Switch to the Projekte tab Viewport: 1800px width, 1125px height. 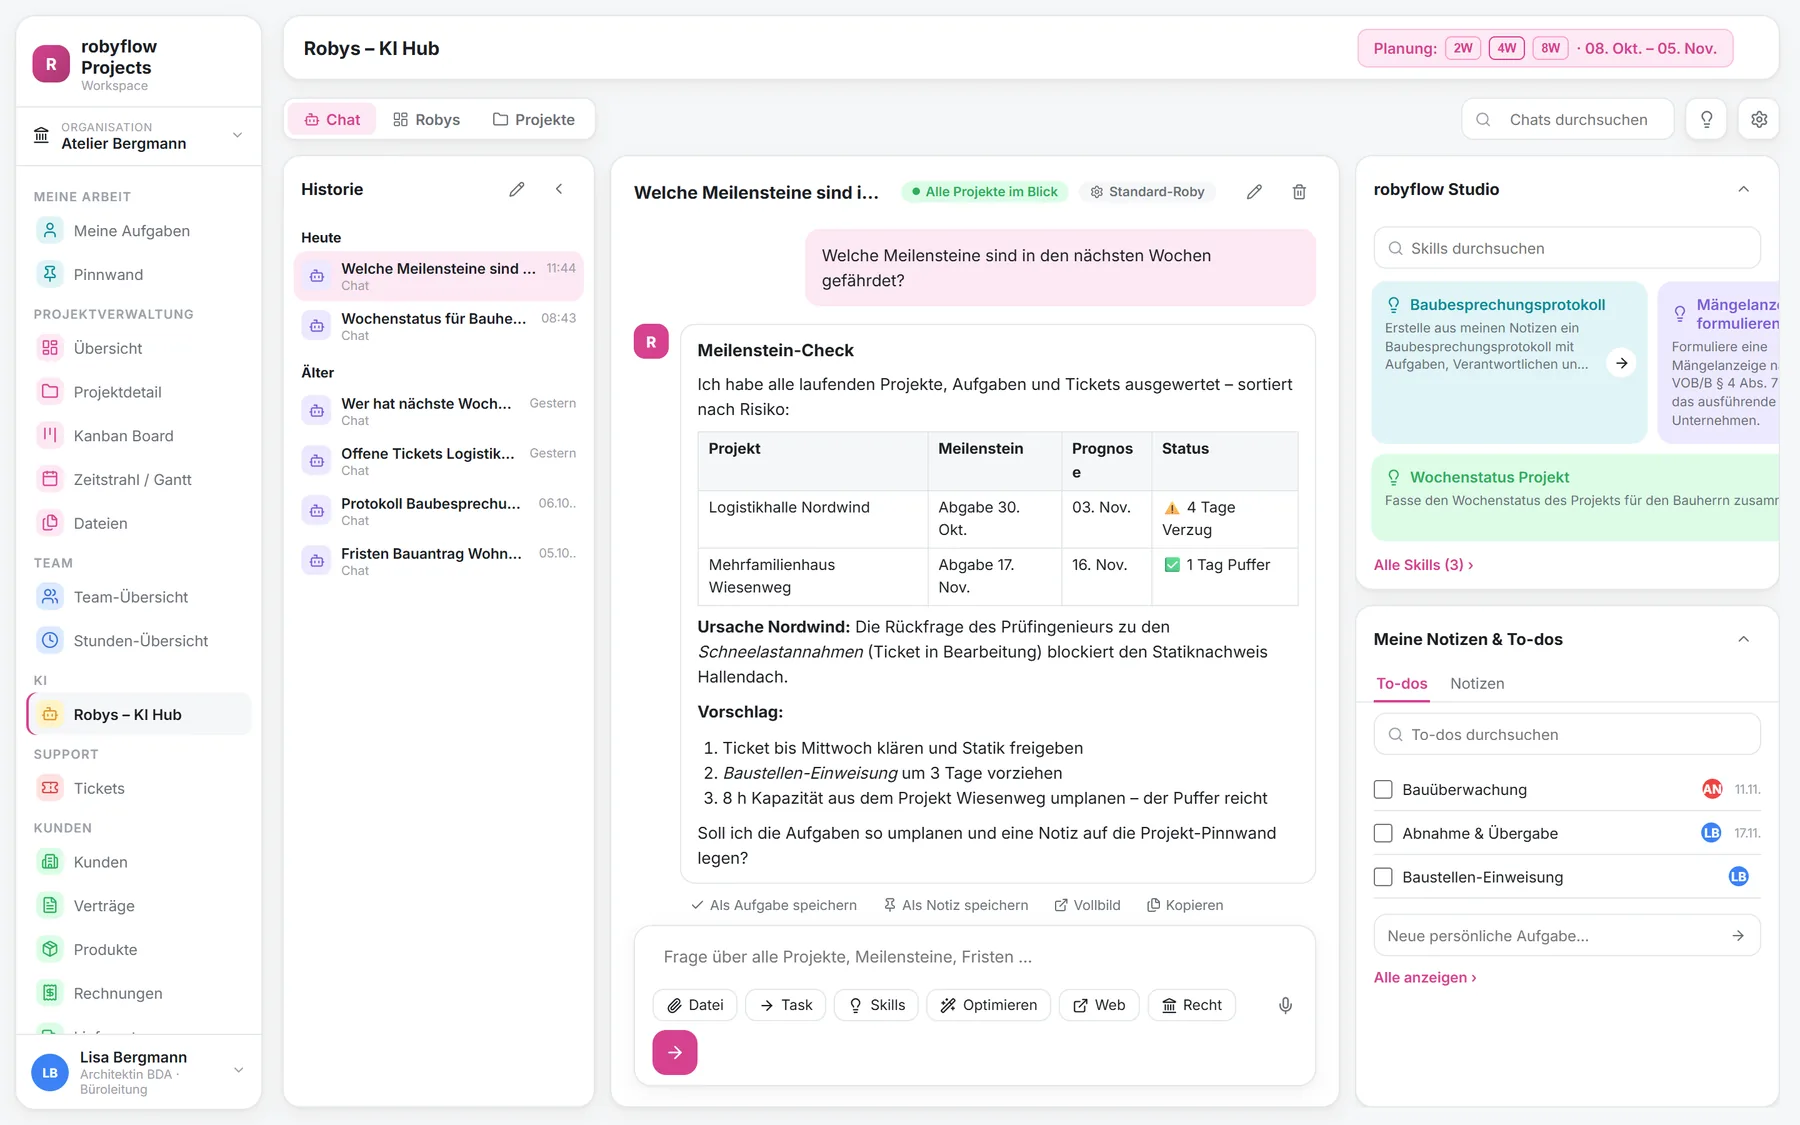pyautogui.click(x=534, y=119)
